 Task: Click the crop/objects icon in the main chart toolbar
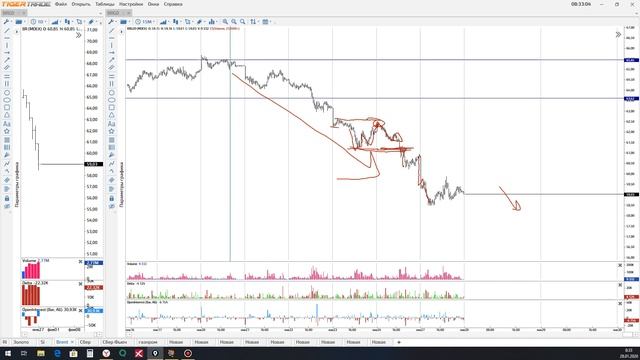(x=188, y=22)
